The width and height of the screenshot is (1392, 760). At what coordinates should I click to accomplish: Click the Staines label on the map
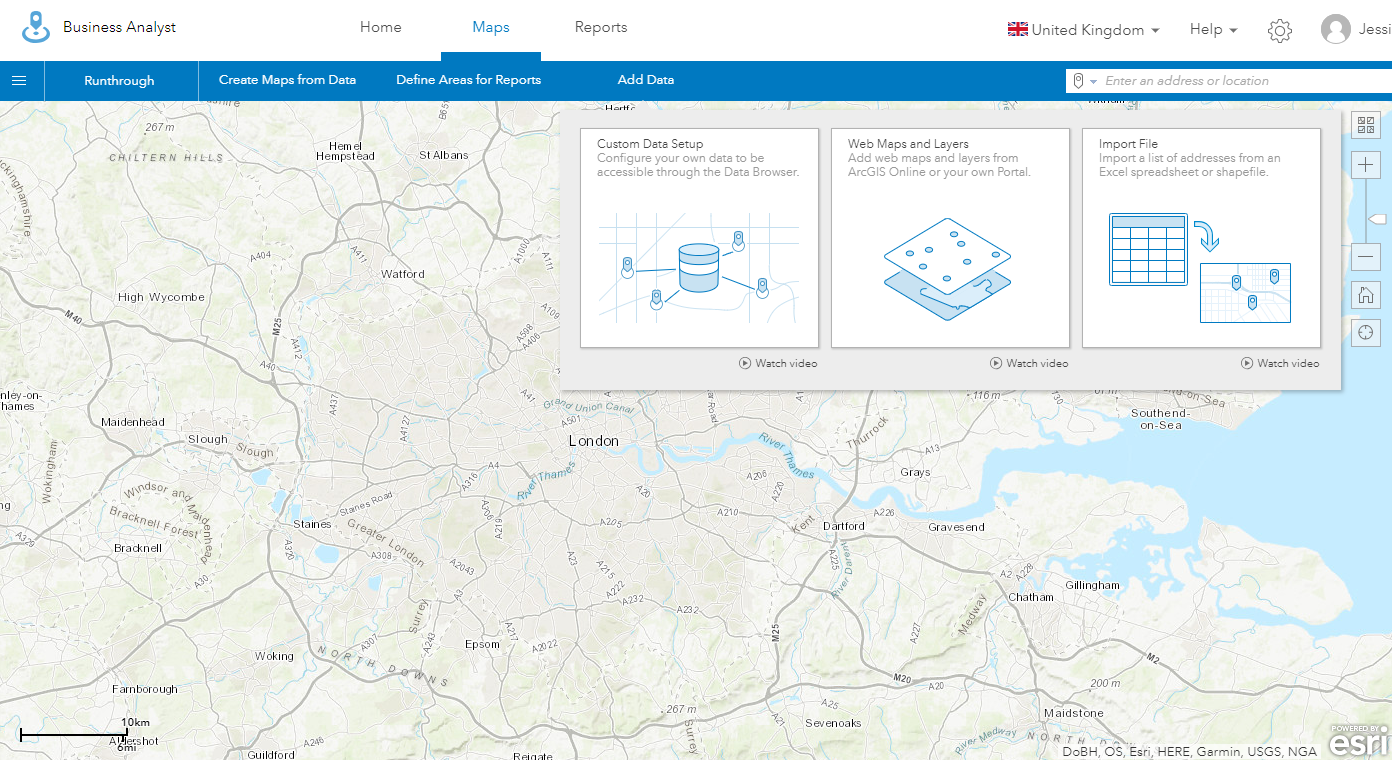(312, 524)
